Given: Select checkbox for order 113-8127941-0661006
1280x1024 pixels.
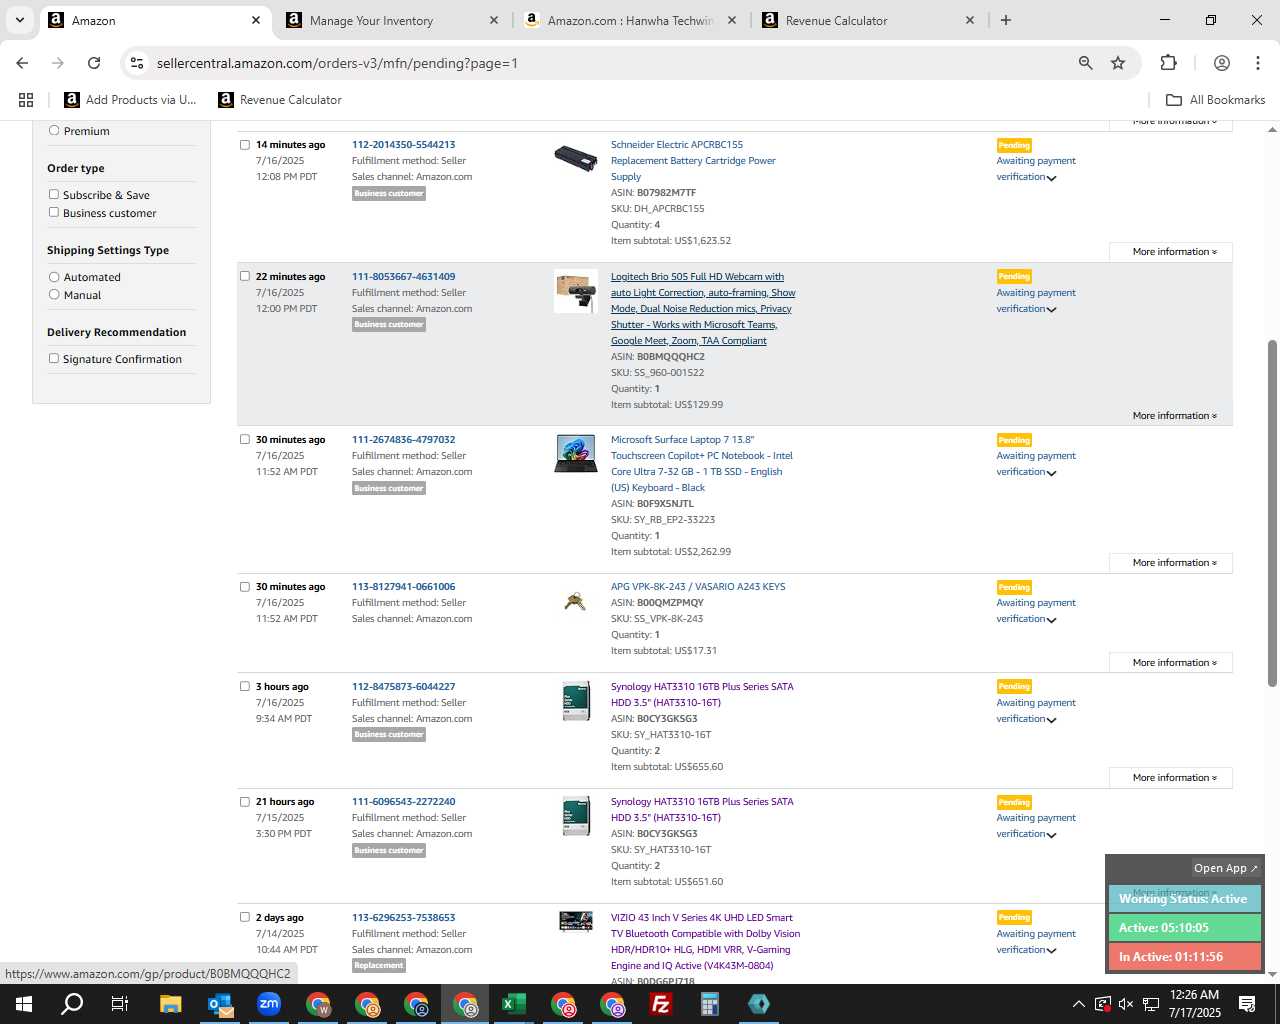Looking at the screenshot, I should click(x=245, y=587).
